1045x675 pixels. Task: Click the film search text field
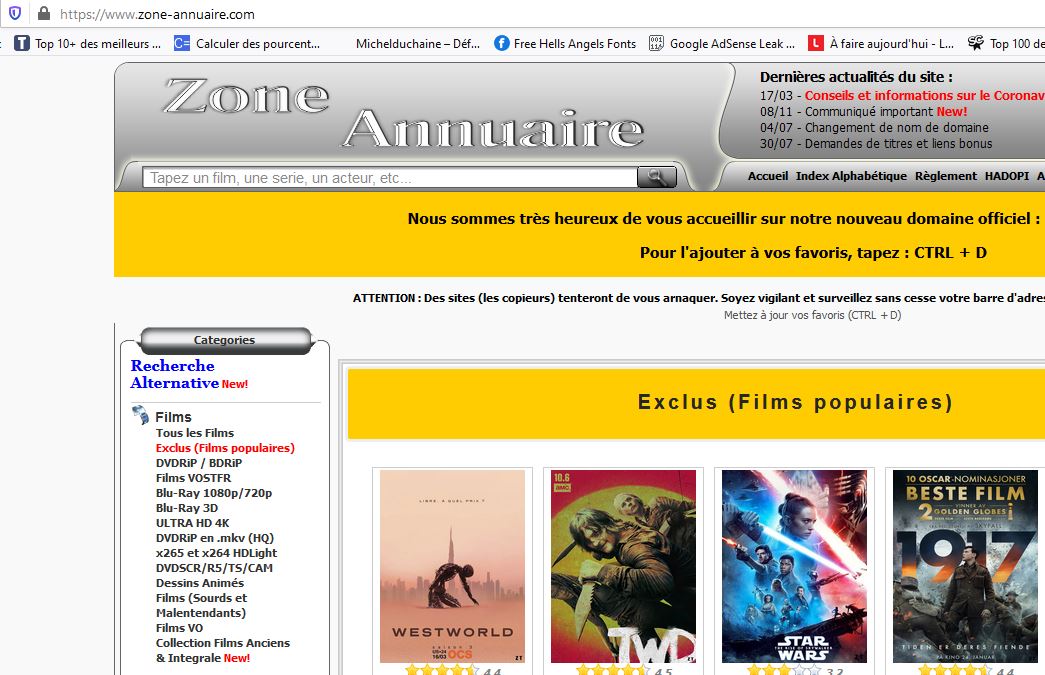(391, 178)
